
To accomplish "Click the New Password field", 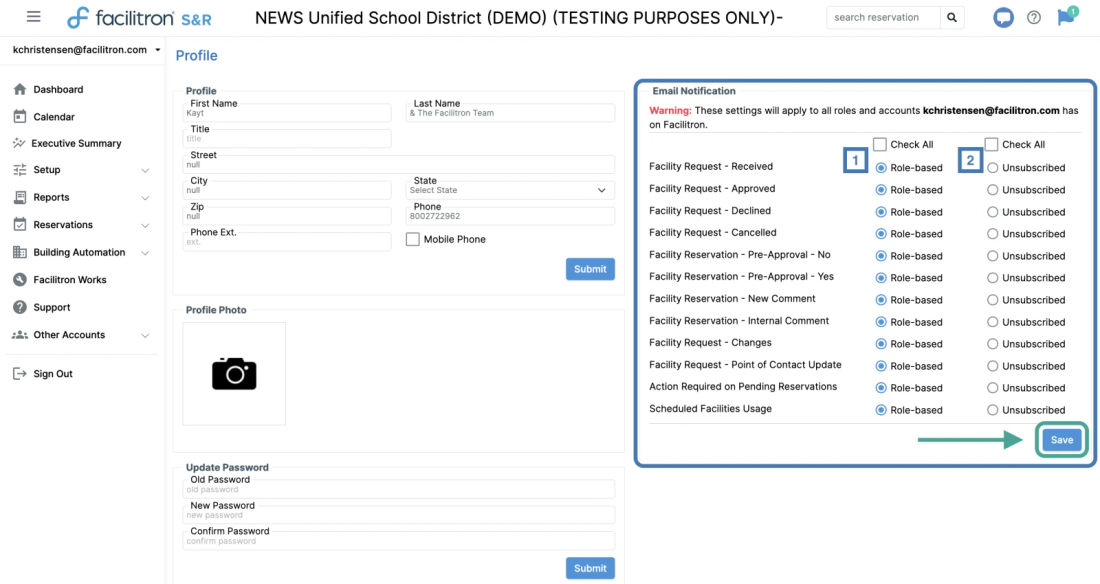I will pyautogui.click(x=398, y=515).
